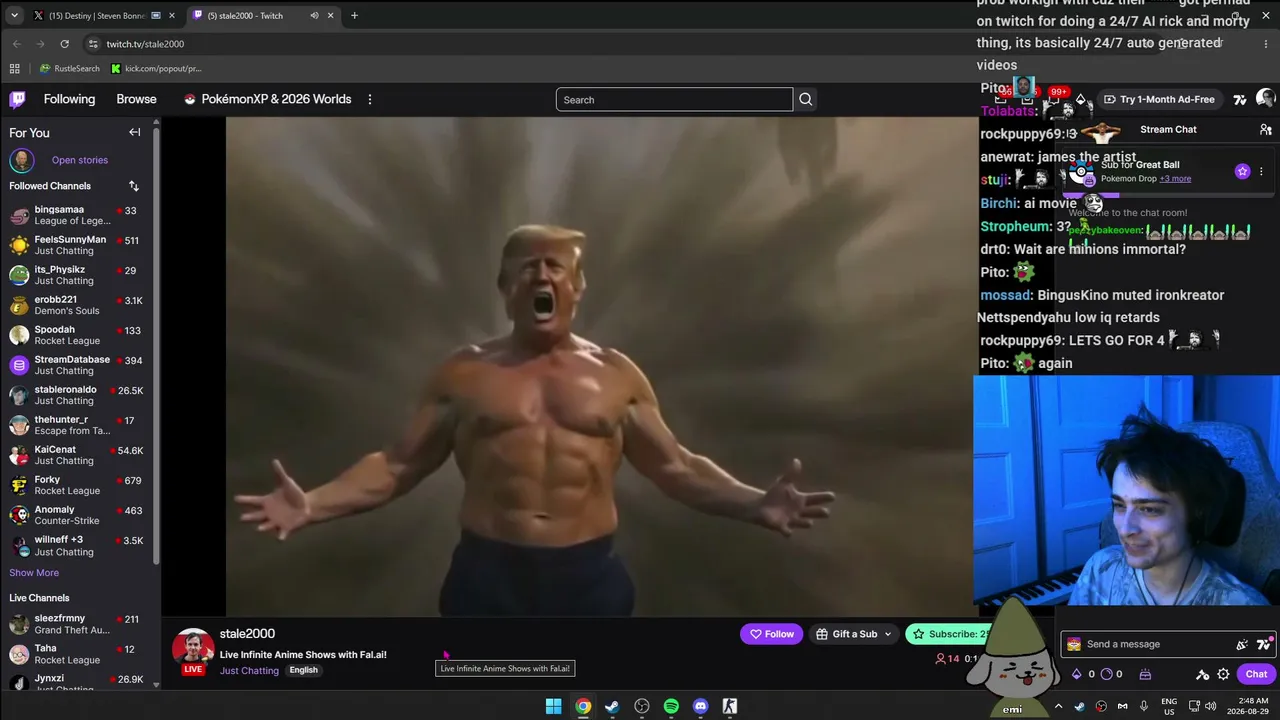Click the purple star on Pokemon Drop
This screenshot has height=720, width=1280.
pyautogui.click(x=1242, y=171)
